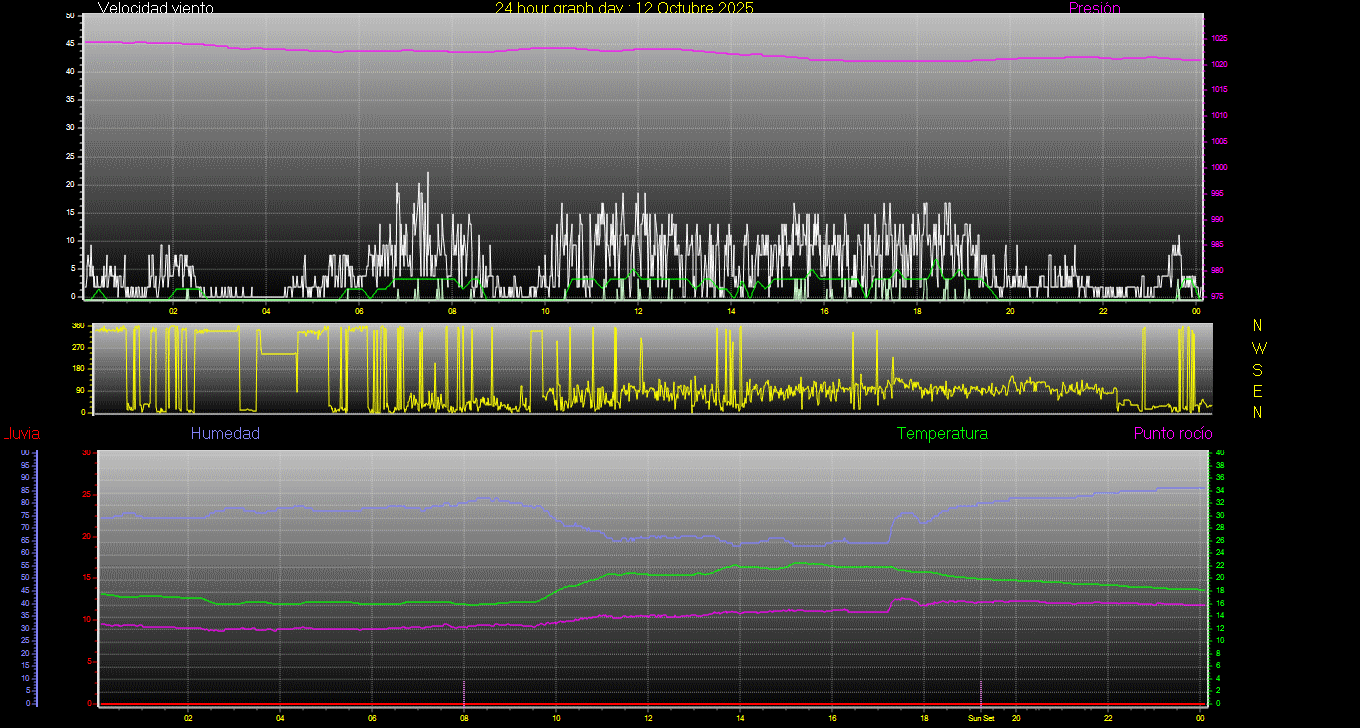The image size is (1360, 728).
Task: Click the 360 tick on wind direction axis
Action: 78,326
